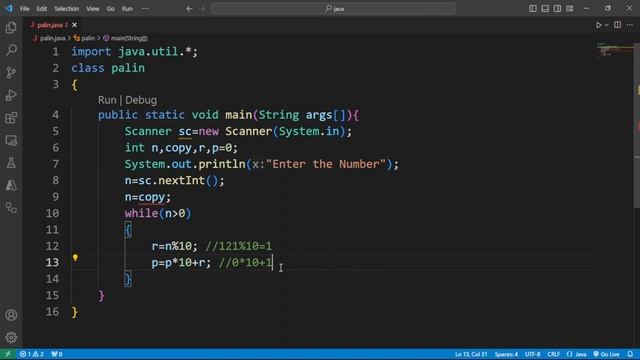
Task: Click the Run code lens link
Action: pos(107,100)
